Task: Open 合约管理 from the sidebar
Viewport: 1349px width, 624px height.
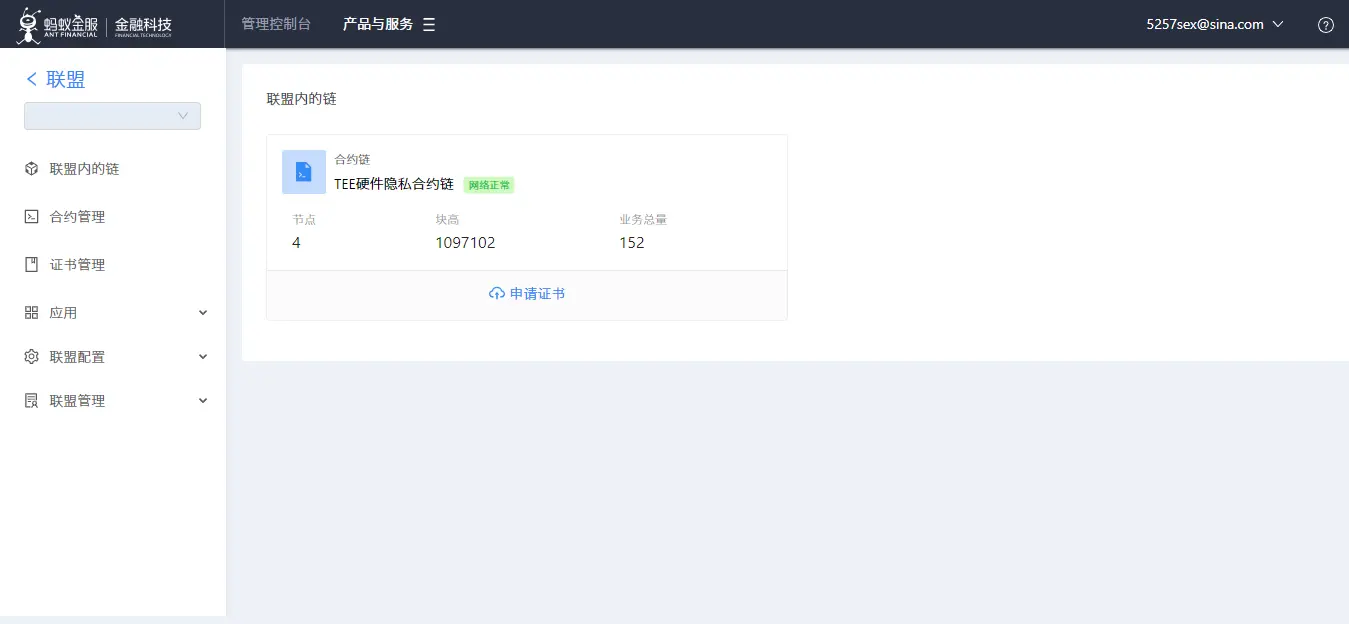Action: pyautogui.click(x=76, y=216)
